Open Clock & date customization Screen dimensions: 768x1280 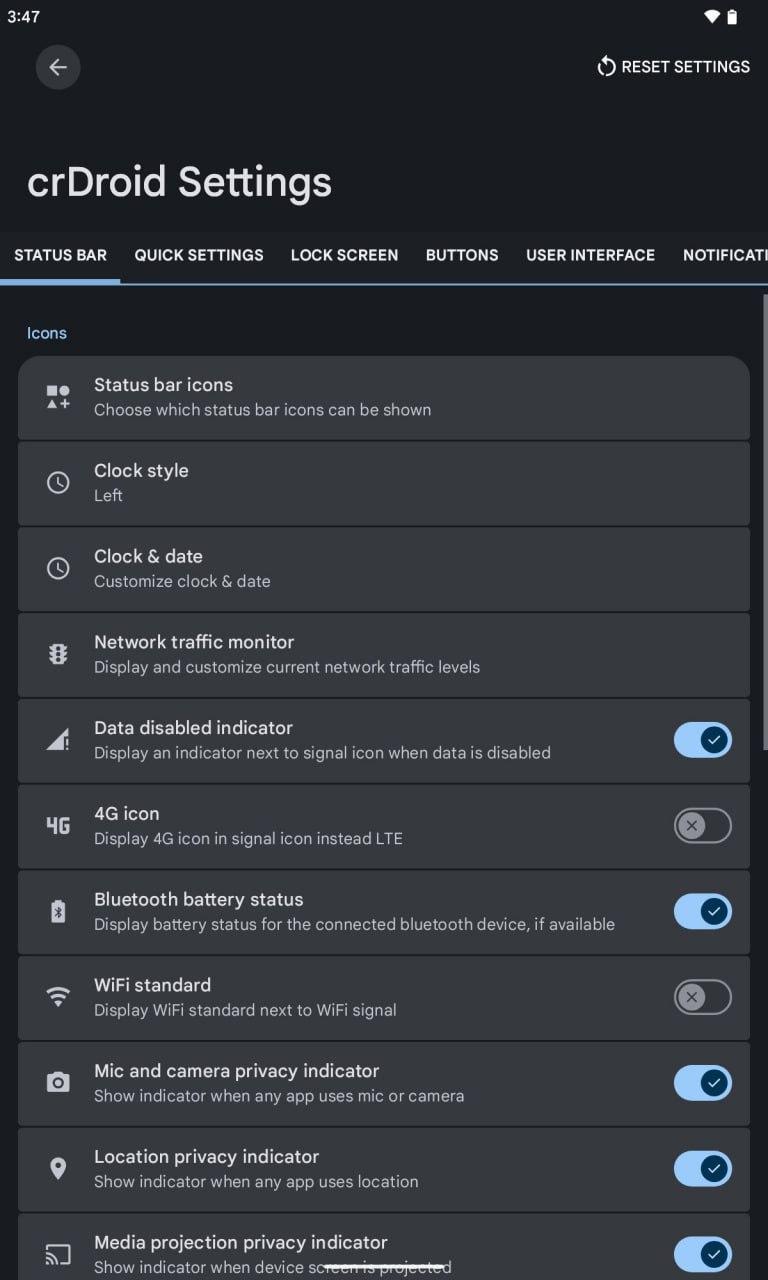[383, 568]
